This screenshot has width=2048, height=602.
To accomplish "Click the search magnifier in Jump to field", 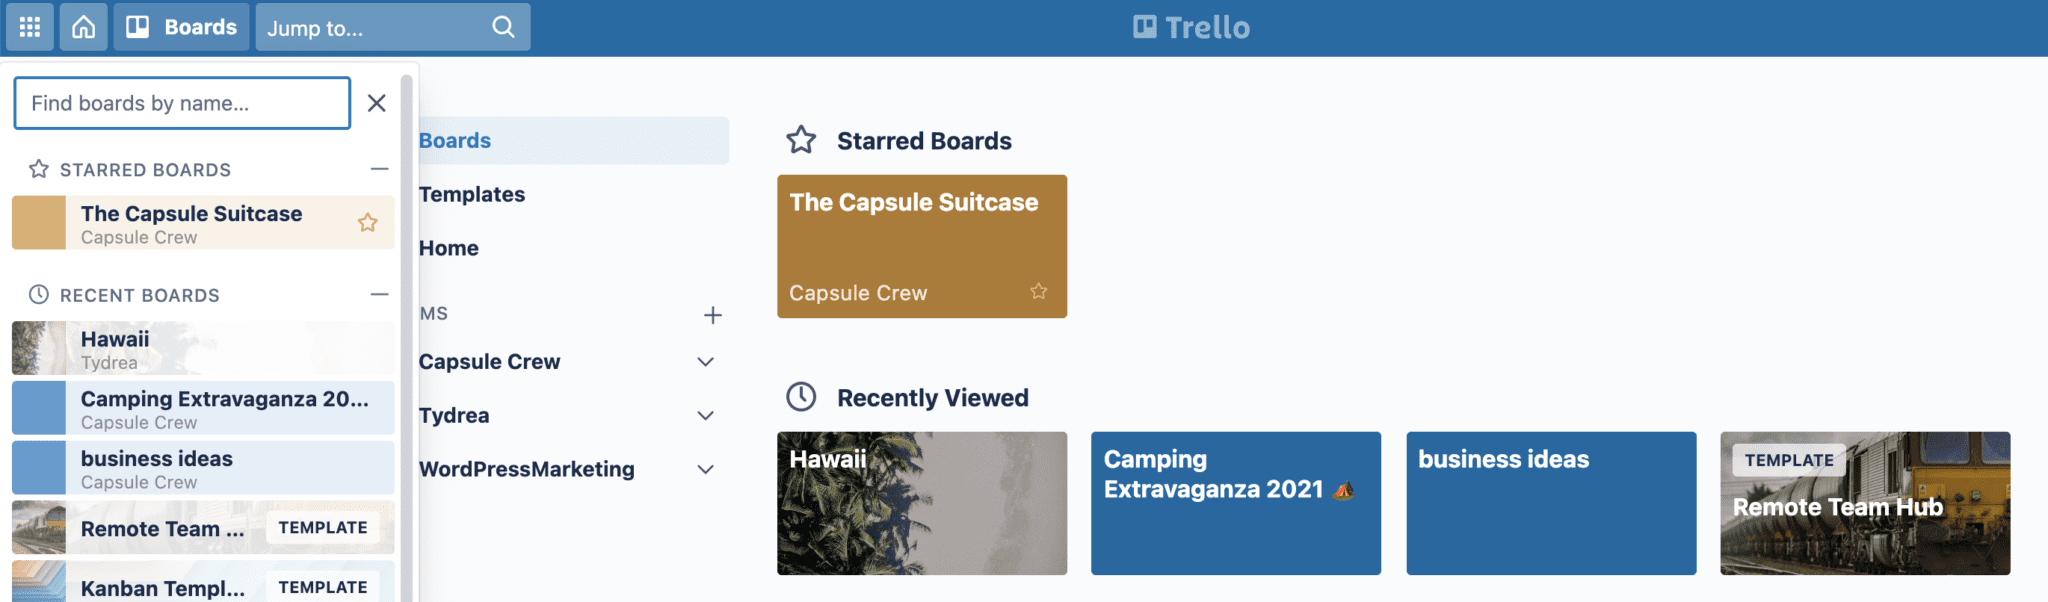I will pos(502,27).
